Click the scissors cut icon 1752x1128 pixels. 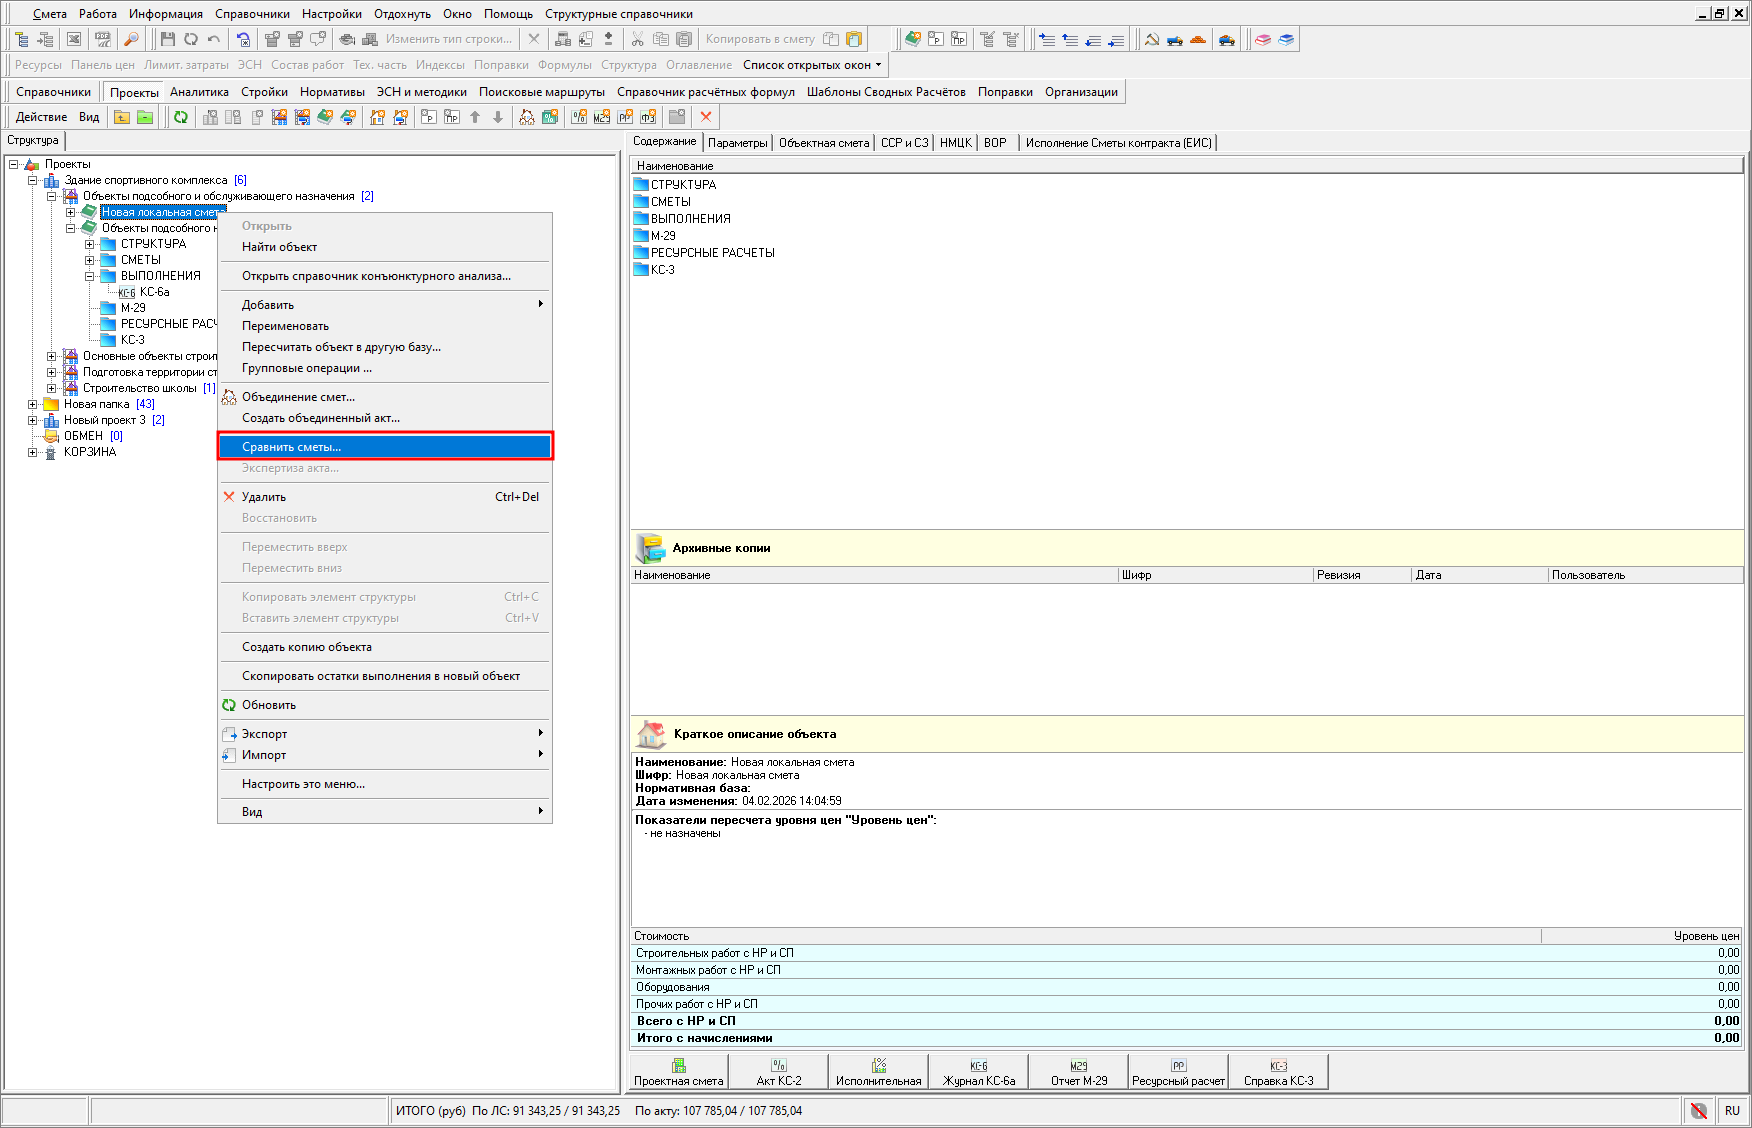(637, 39)
